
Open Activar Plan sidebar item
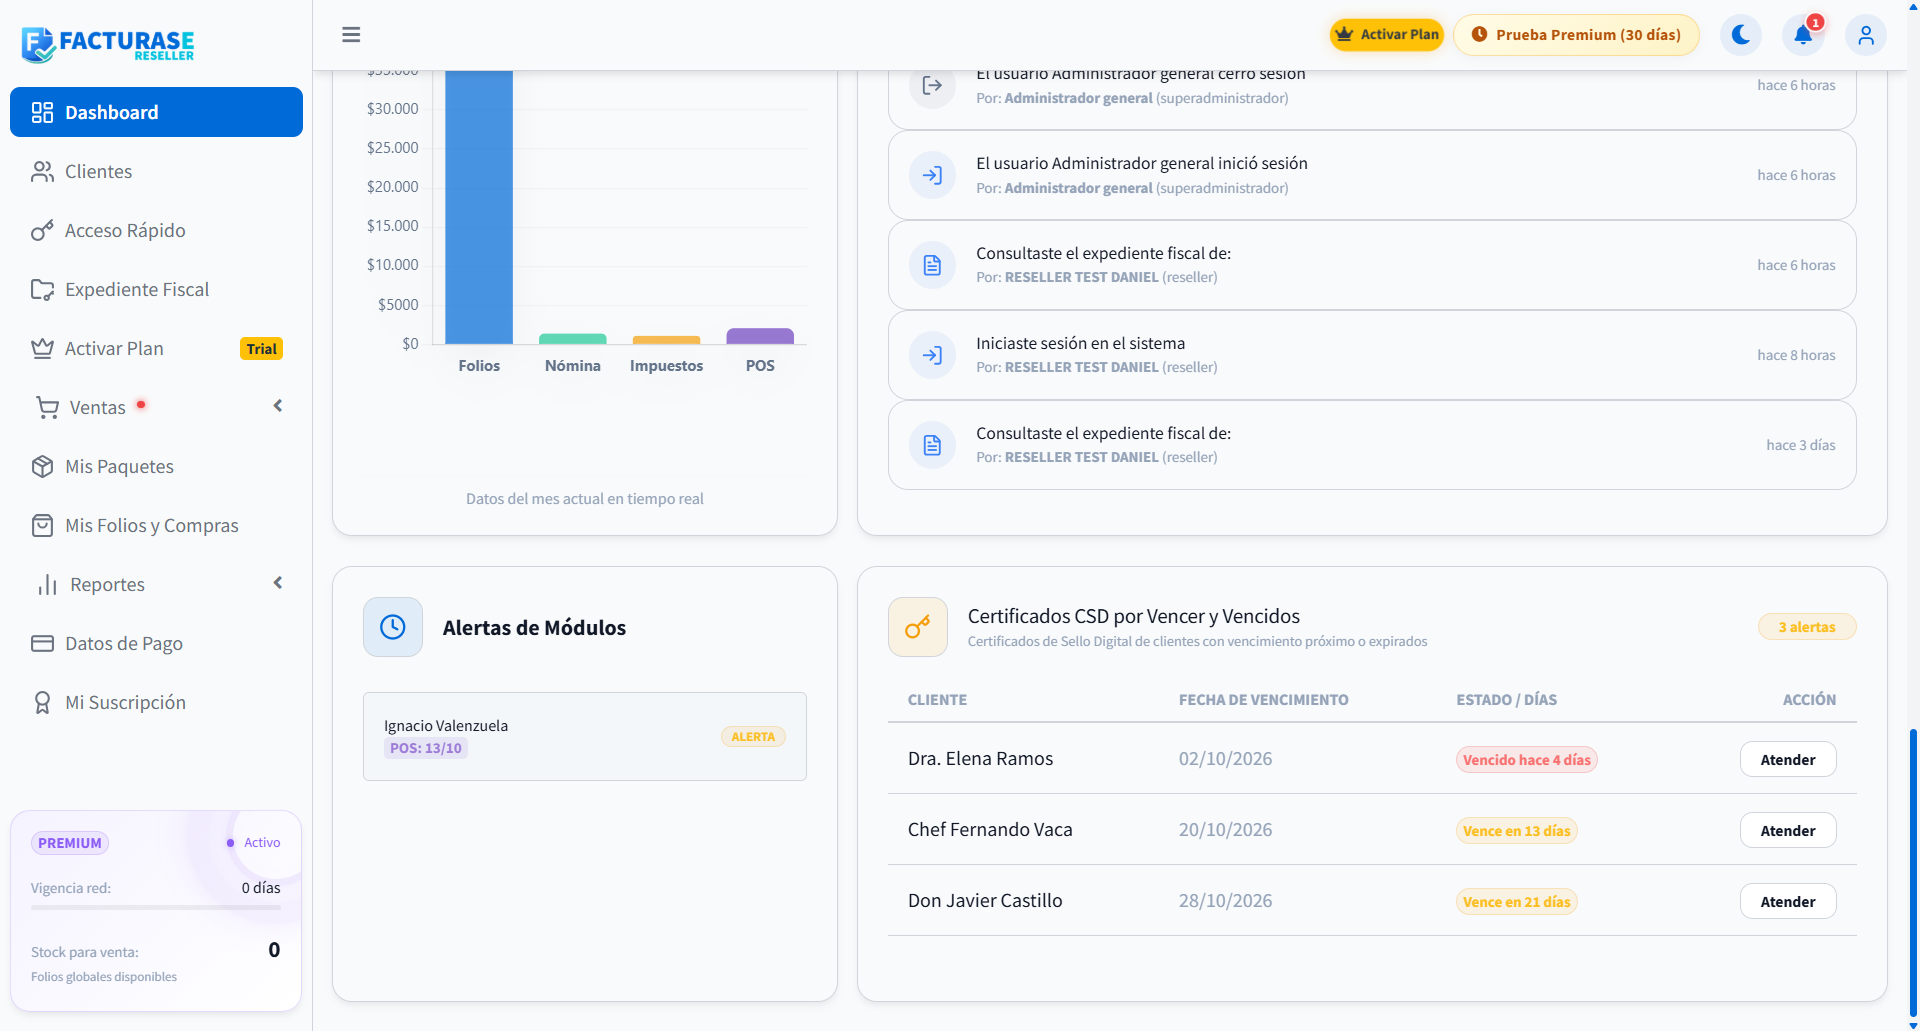pos(156,348)
